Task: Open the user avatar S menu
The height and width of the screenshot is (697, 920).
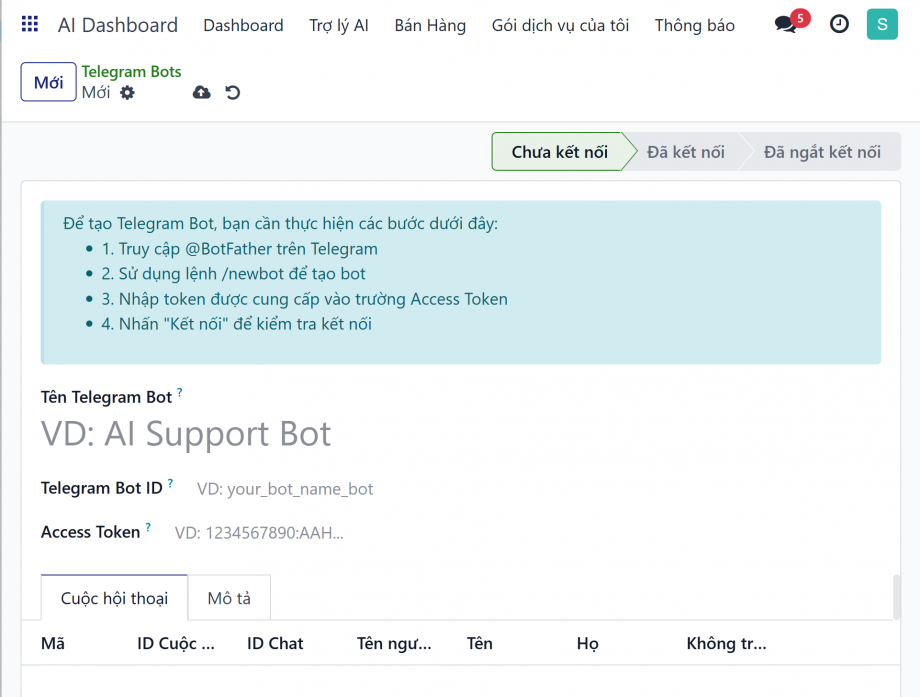Action: point(882,25)
